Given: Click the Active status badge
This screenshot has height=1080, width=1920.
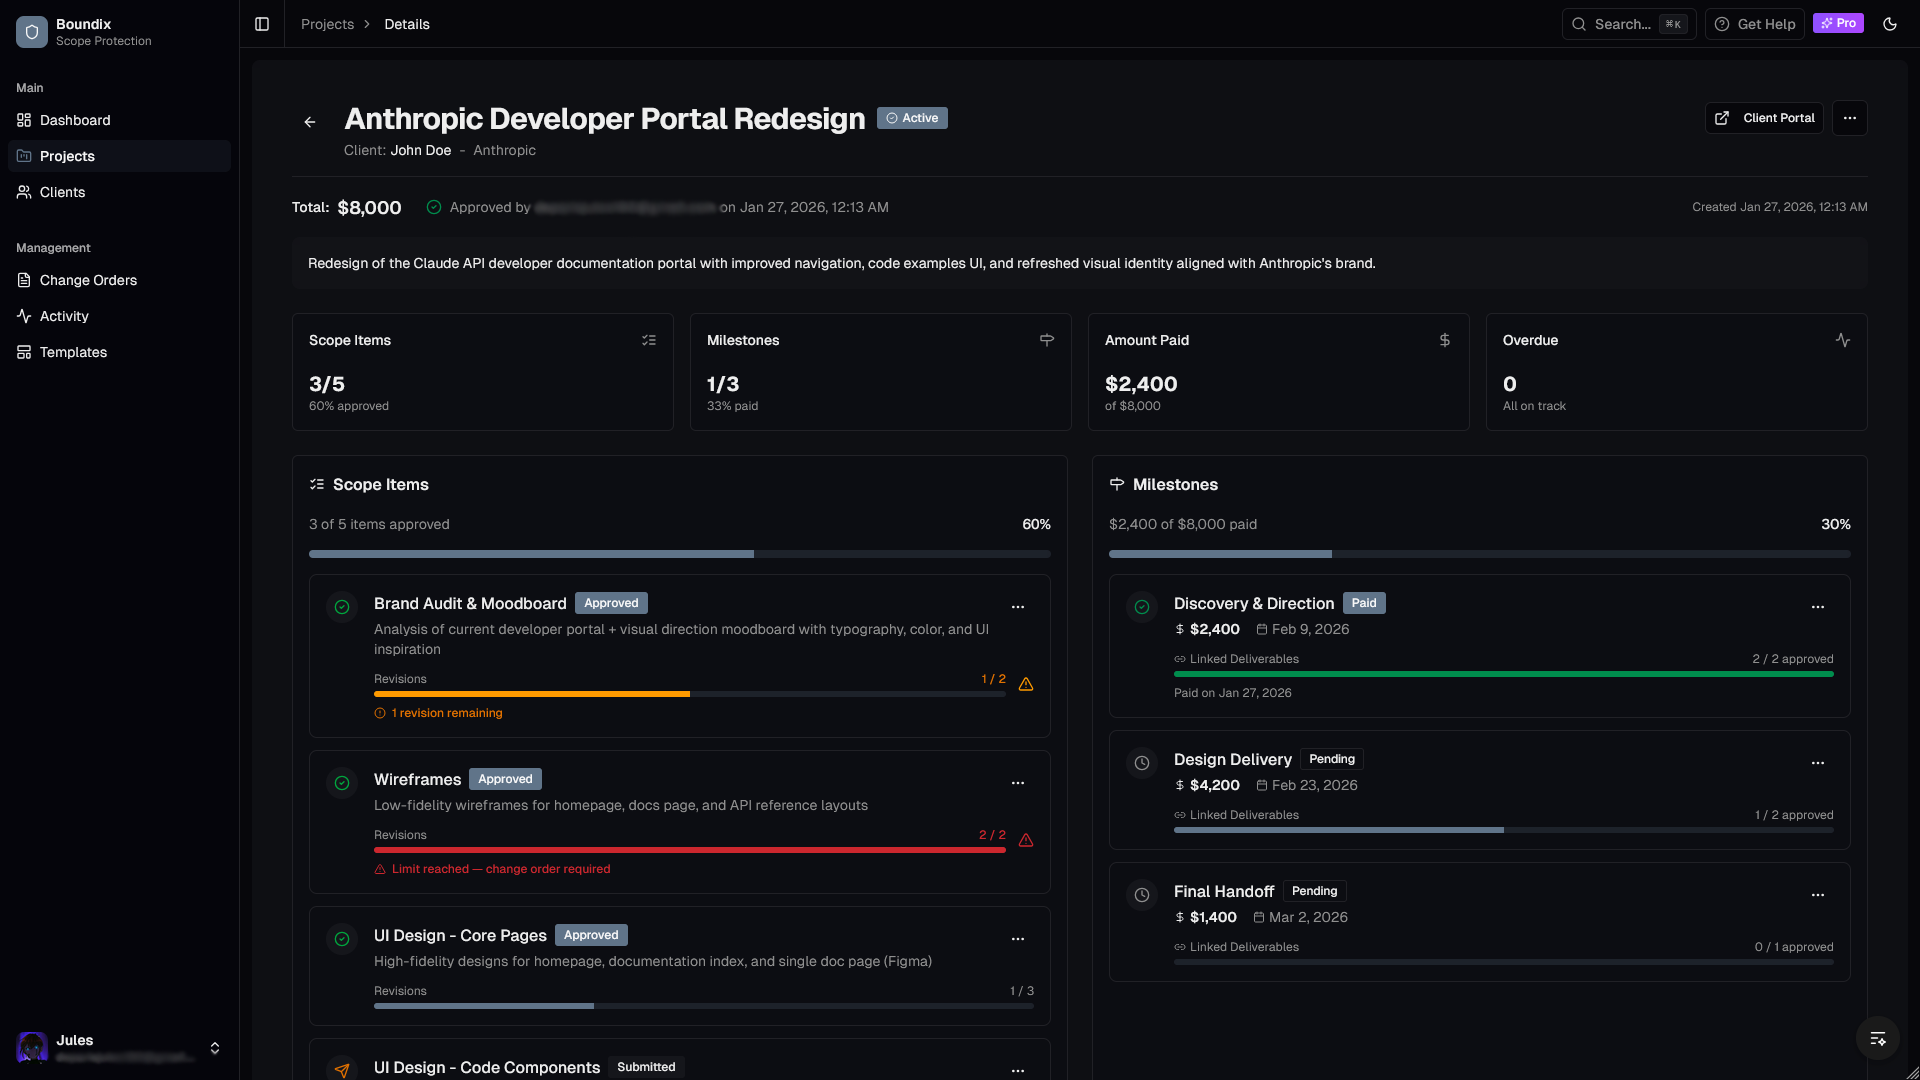Looking at the screenshot, I should [x=912, y=118].
